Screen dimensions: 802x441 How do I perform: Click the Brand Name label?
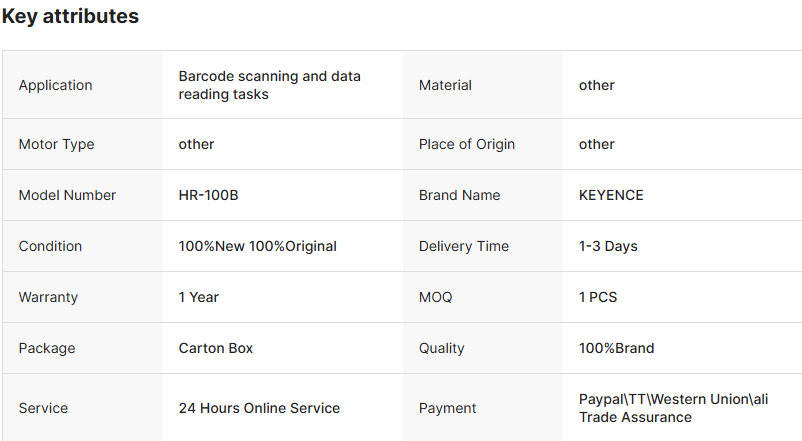(459, 195)
